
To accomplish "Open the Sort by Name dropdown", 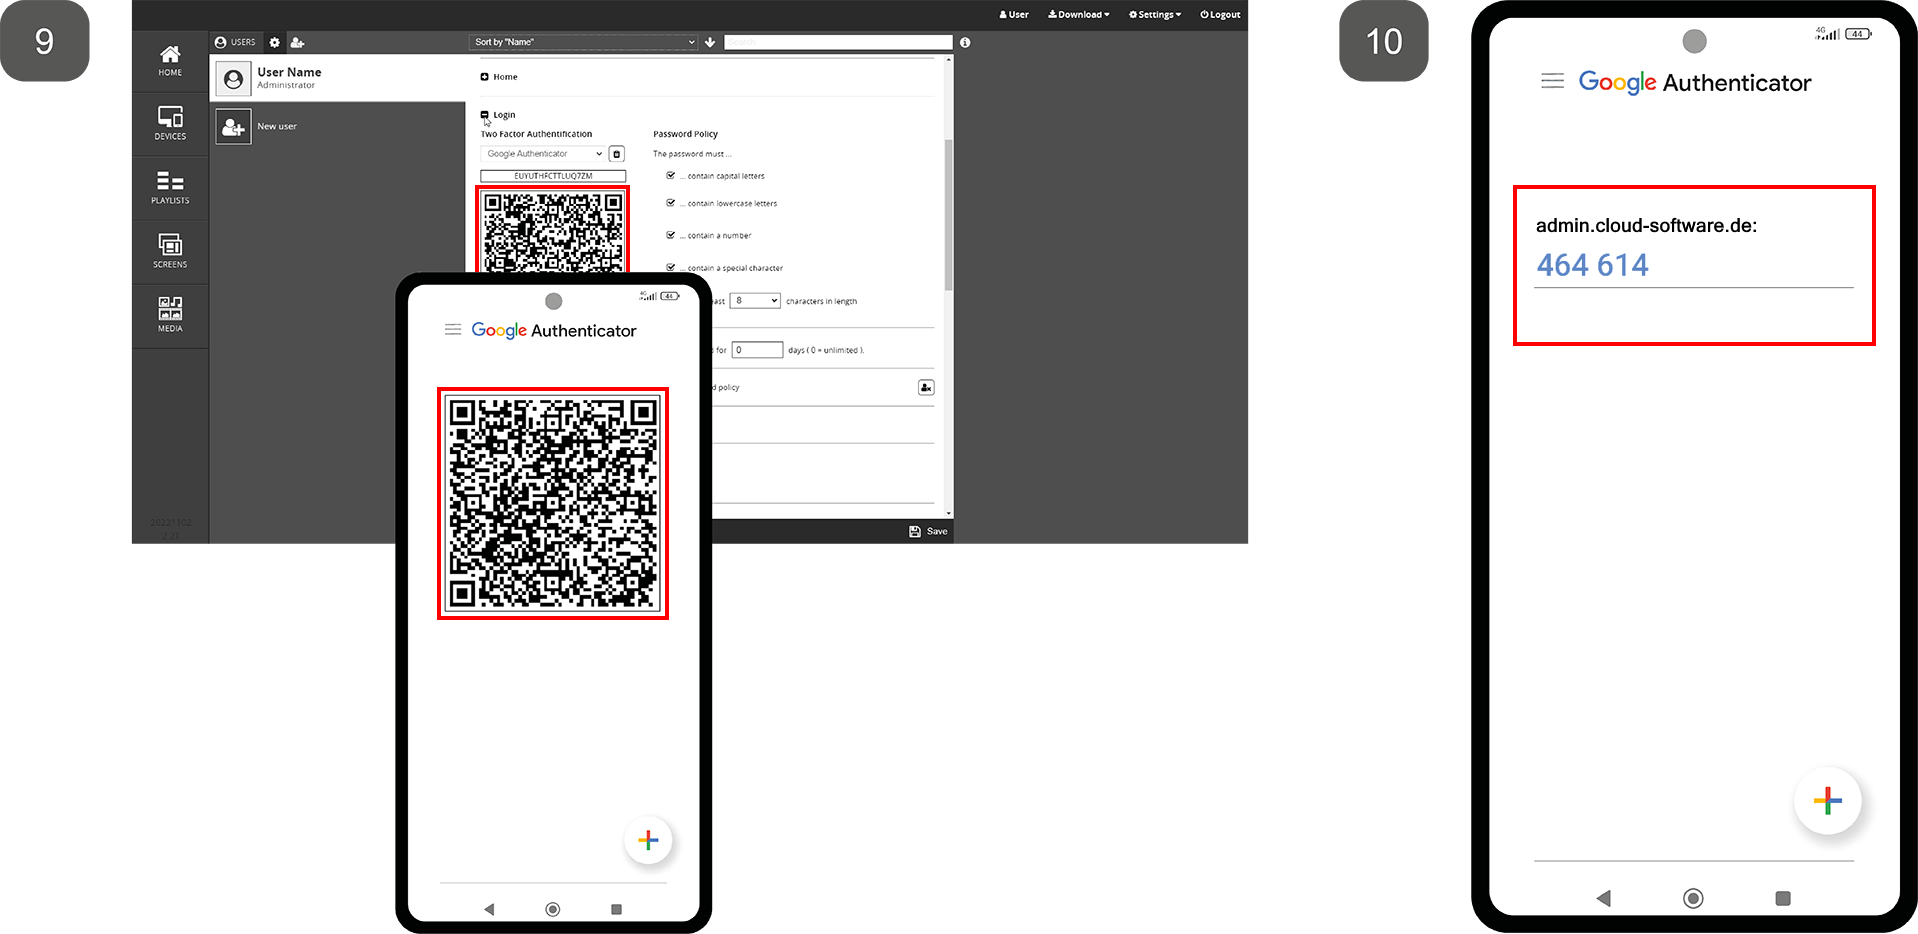I will click(x=584, y=42).
